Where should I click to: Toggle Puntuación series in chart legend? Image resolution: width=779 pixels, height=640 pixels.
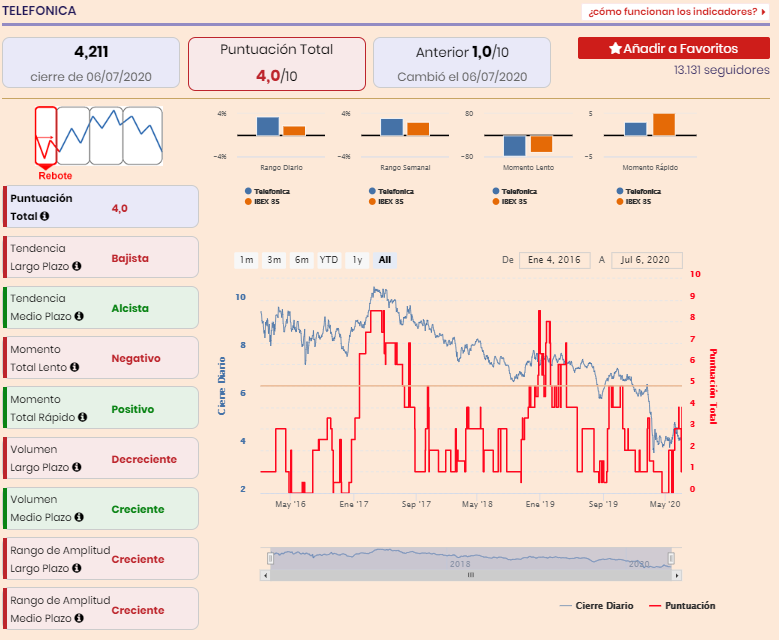(x=683, y=606)
